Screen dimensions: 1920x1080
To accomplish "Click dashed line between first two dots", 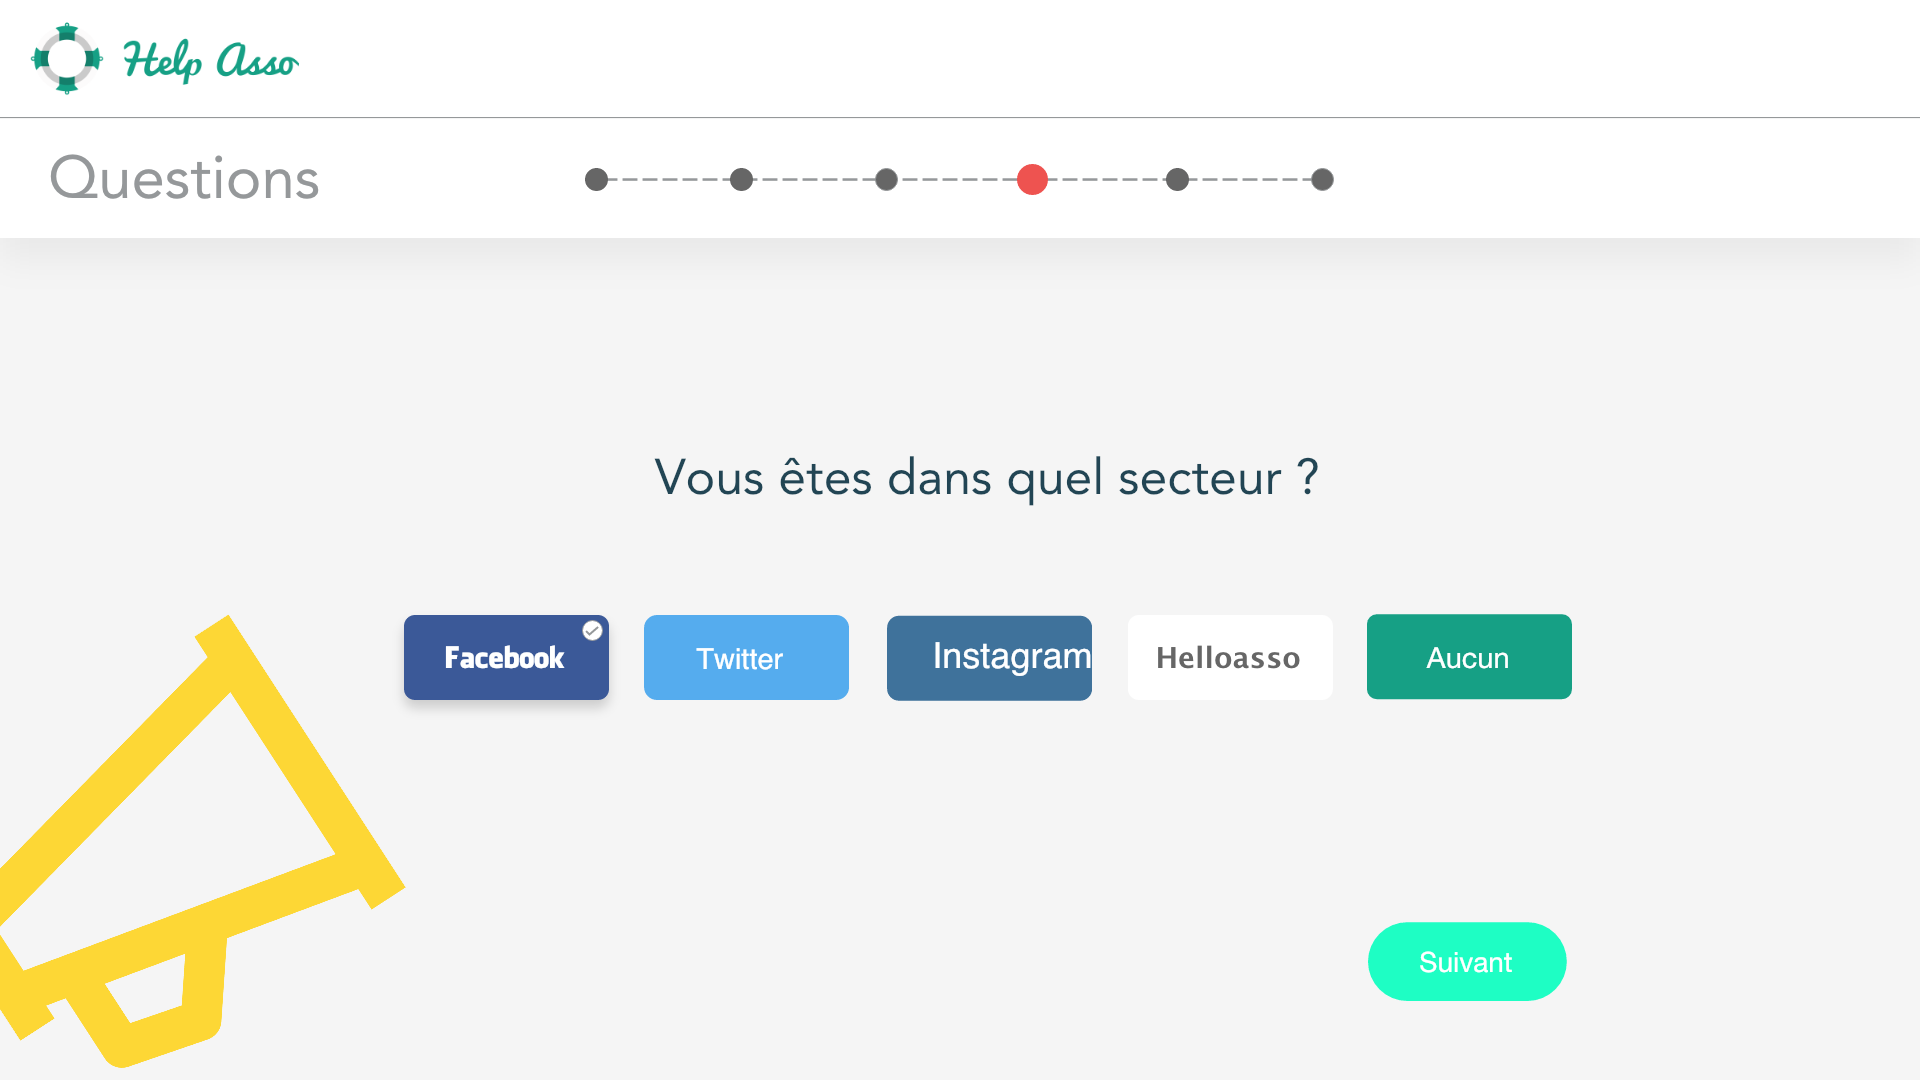I will (x=669, y=179).
